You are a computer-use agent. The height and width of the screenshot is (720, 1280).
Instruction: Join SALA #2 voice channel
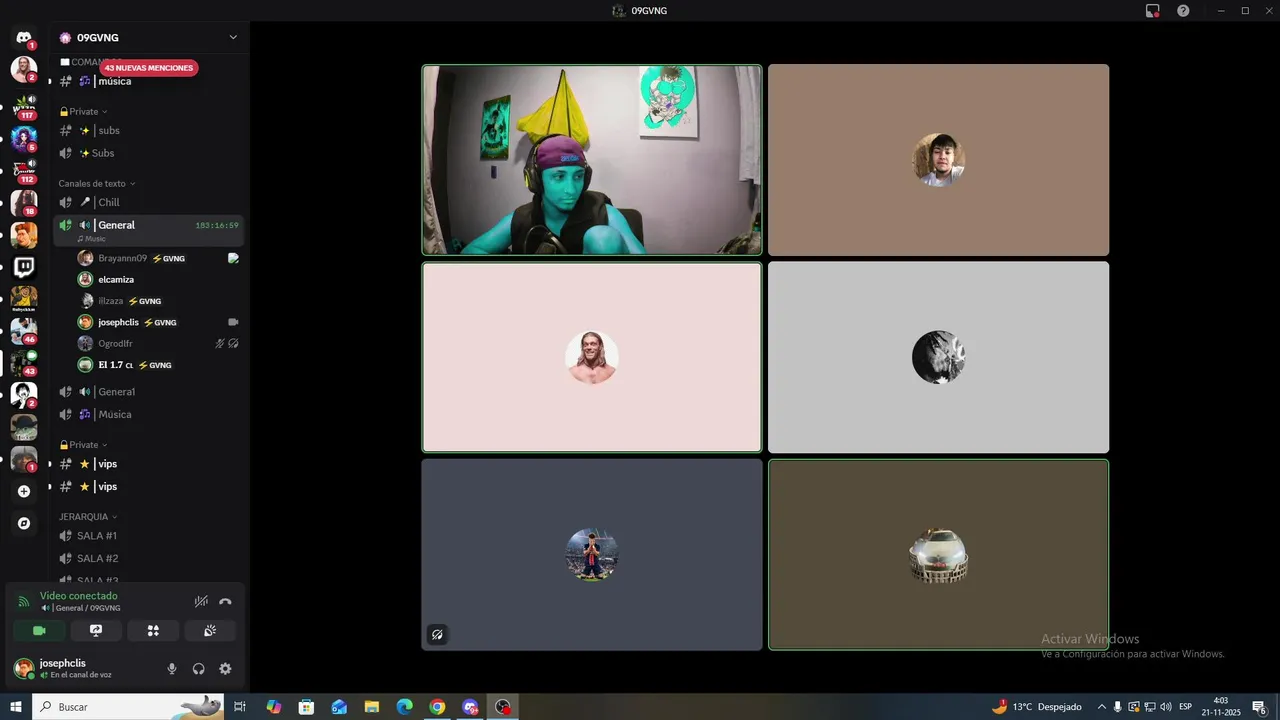tap(148, 558)
